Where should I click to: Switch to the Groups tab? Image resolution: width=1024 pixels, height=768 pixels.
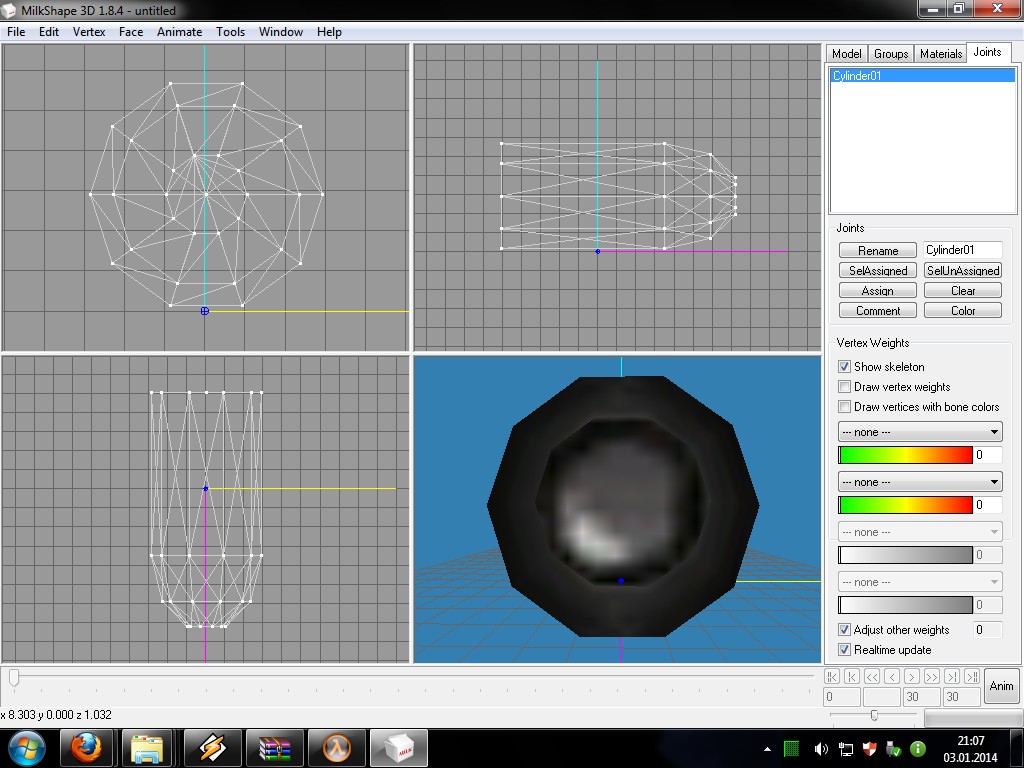pyautogui.click(x=890, y=54)
